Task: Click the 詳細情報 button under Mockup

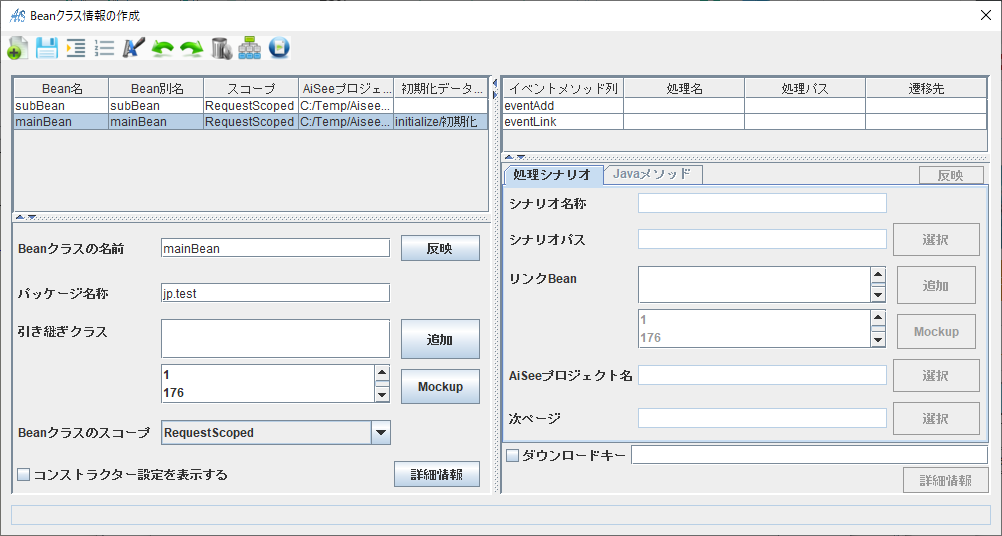Action: point(436,475)
